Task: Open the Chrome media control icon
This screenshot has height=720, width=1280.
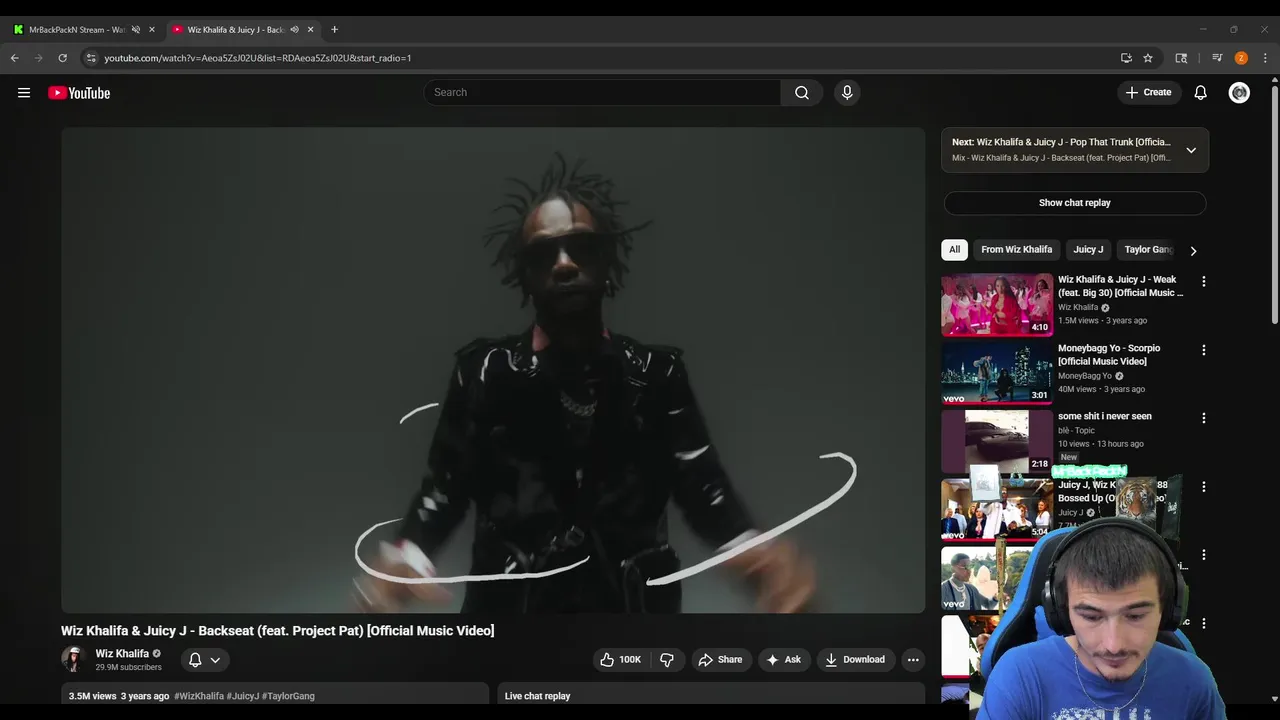Action: tap(1217, 58)
